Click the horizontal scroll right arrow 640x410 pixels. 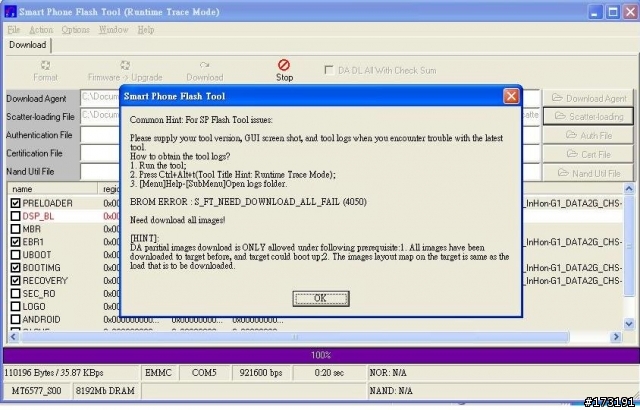[x=616, y=337]
